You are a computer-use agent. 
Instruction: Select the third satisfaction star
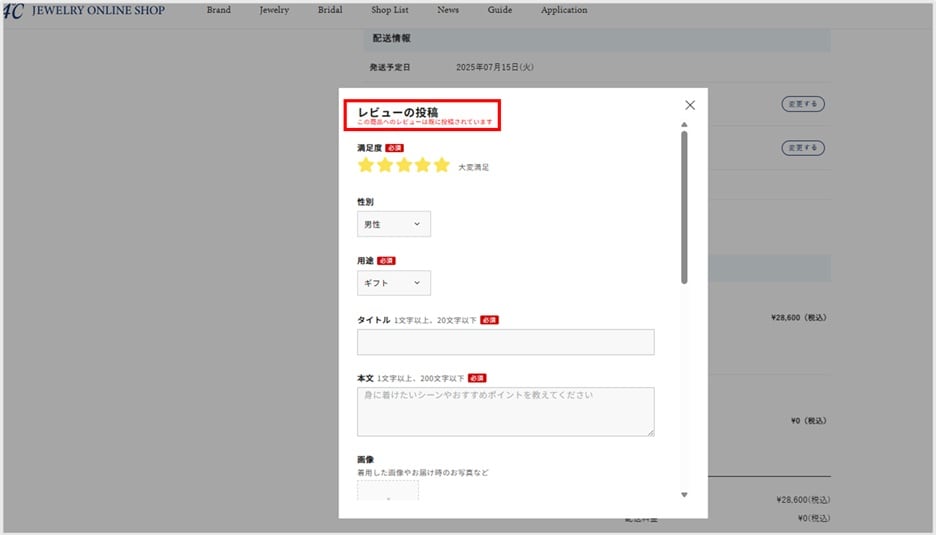(404, 165)
